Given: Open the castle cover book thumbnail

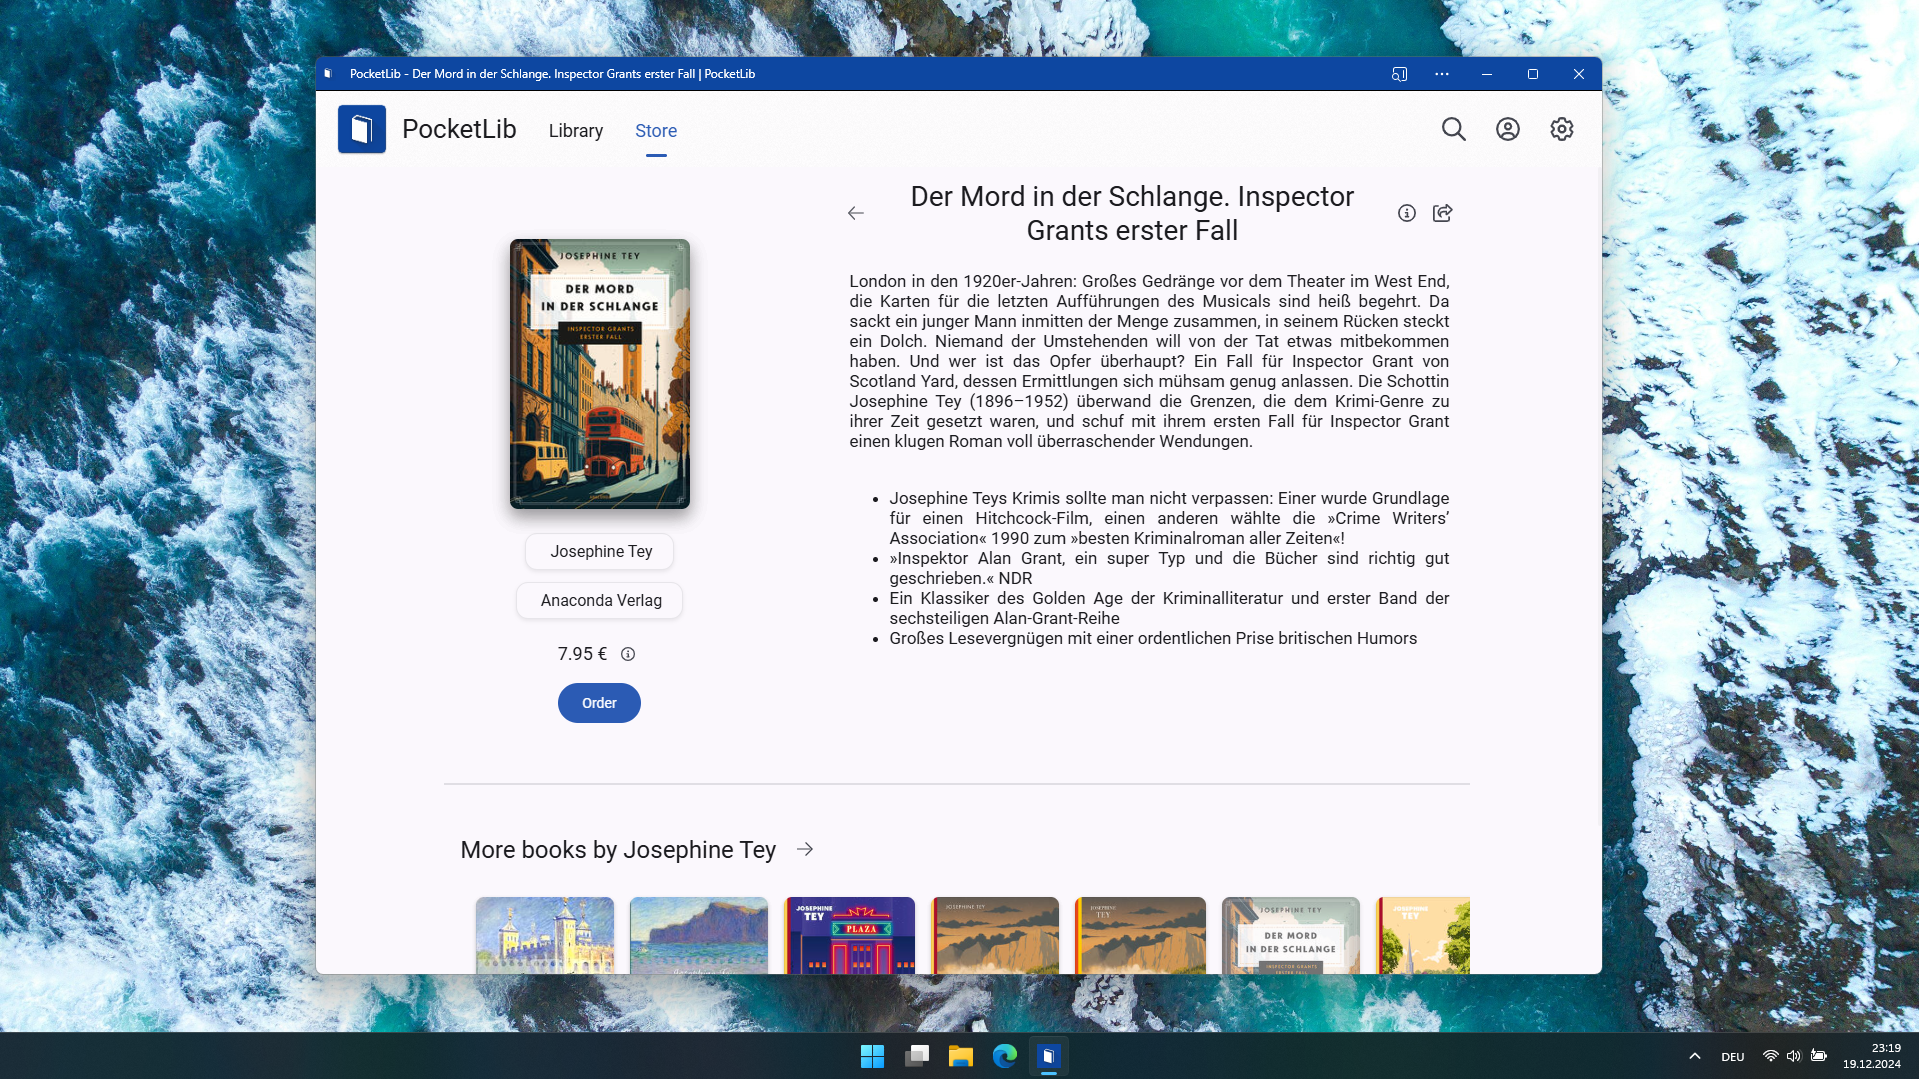Looking at the screenshot, I should (x=545, y=936).
